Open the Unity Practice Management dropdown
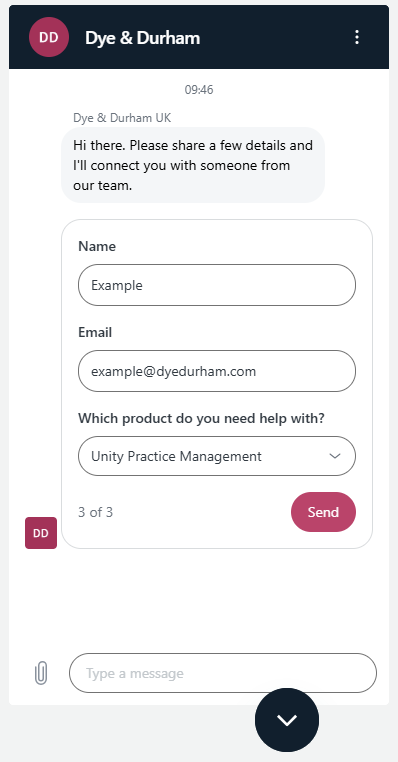 [x=217, y=456]
